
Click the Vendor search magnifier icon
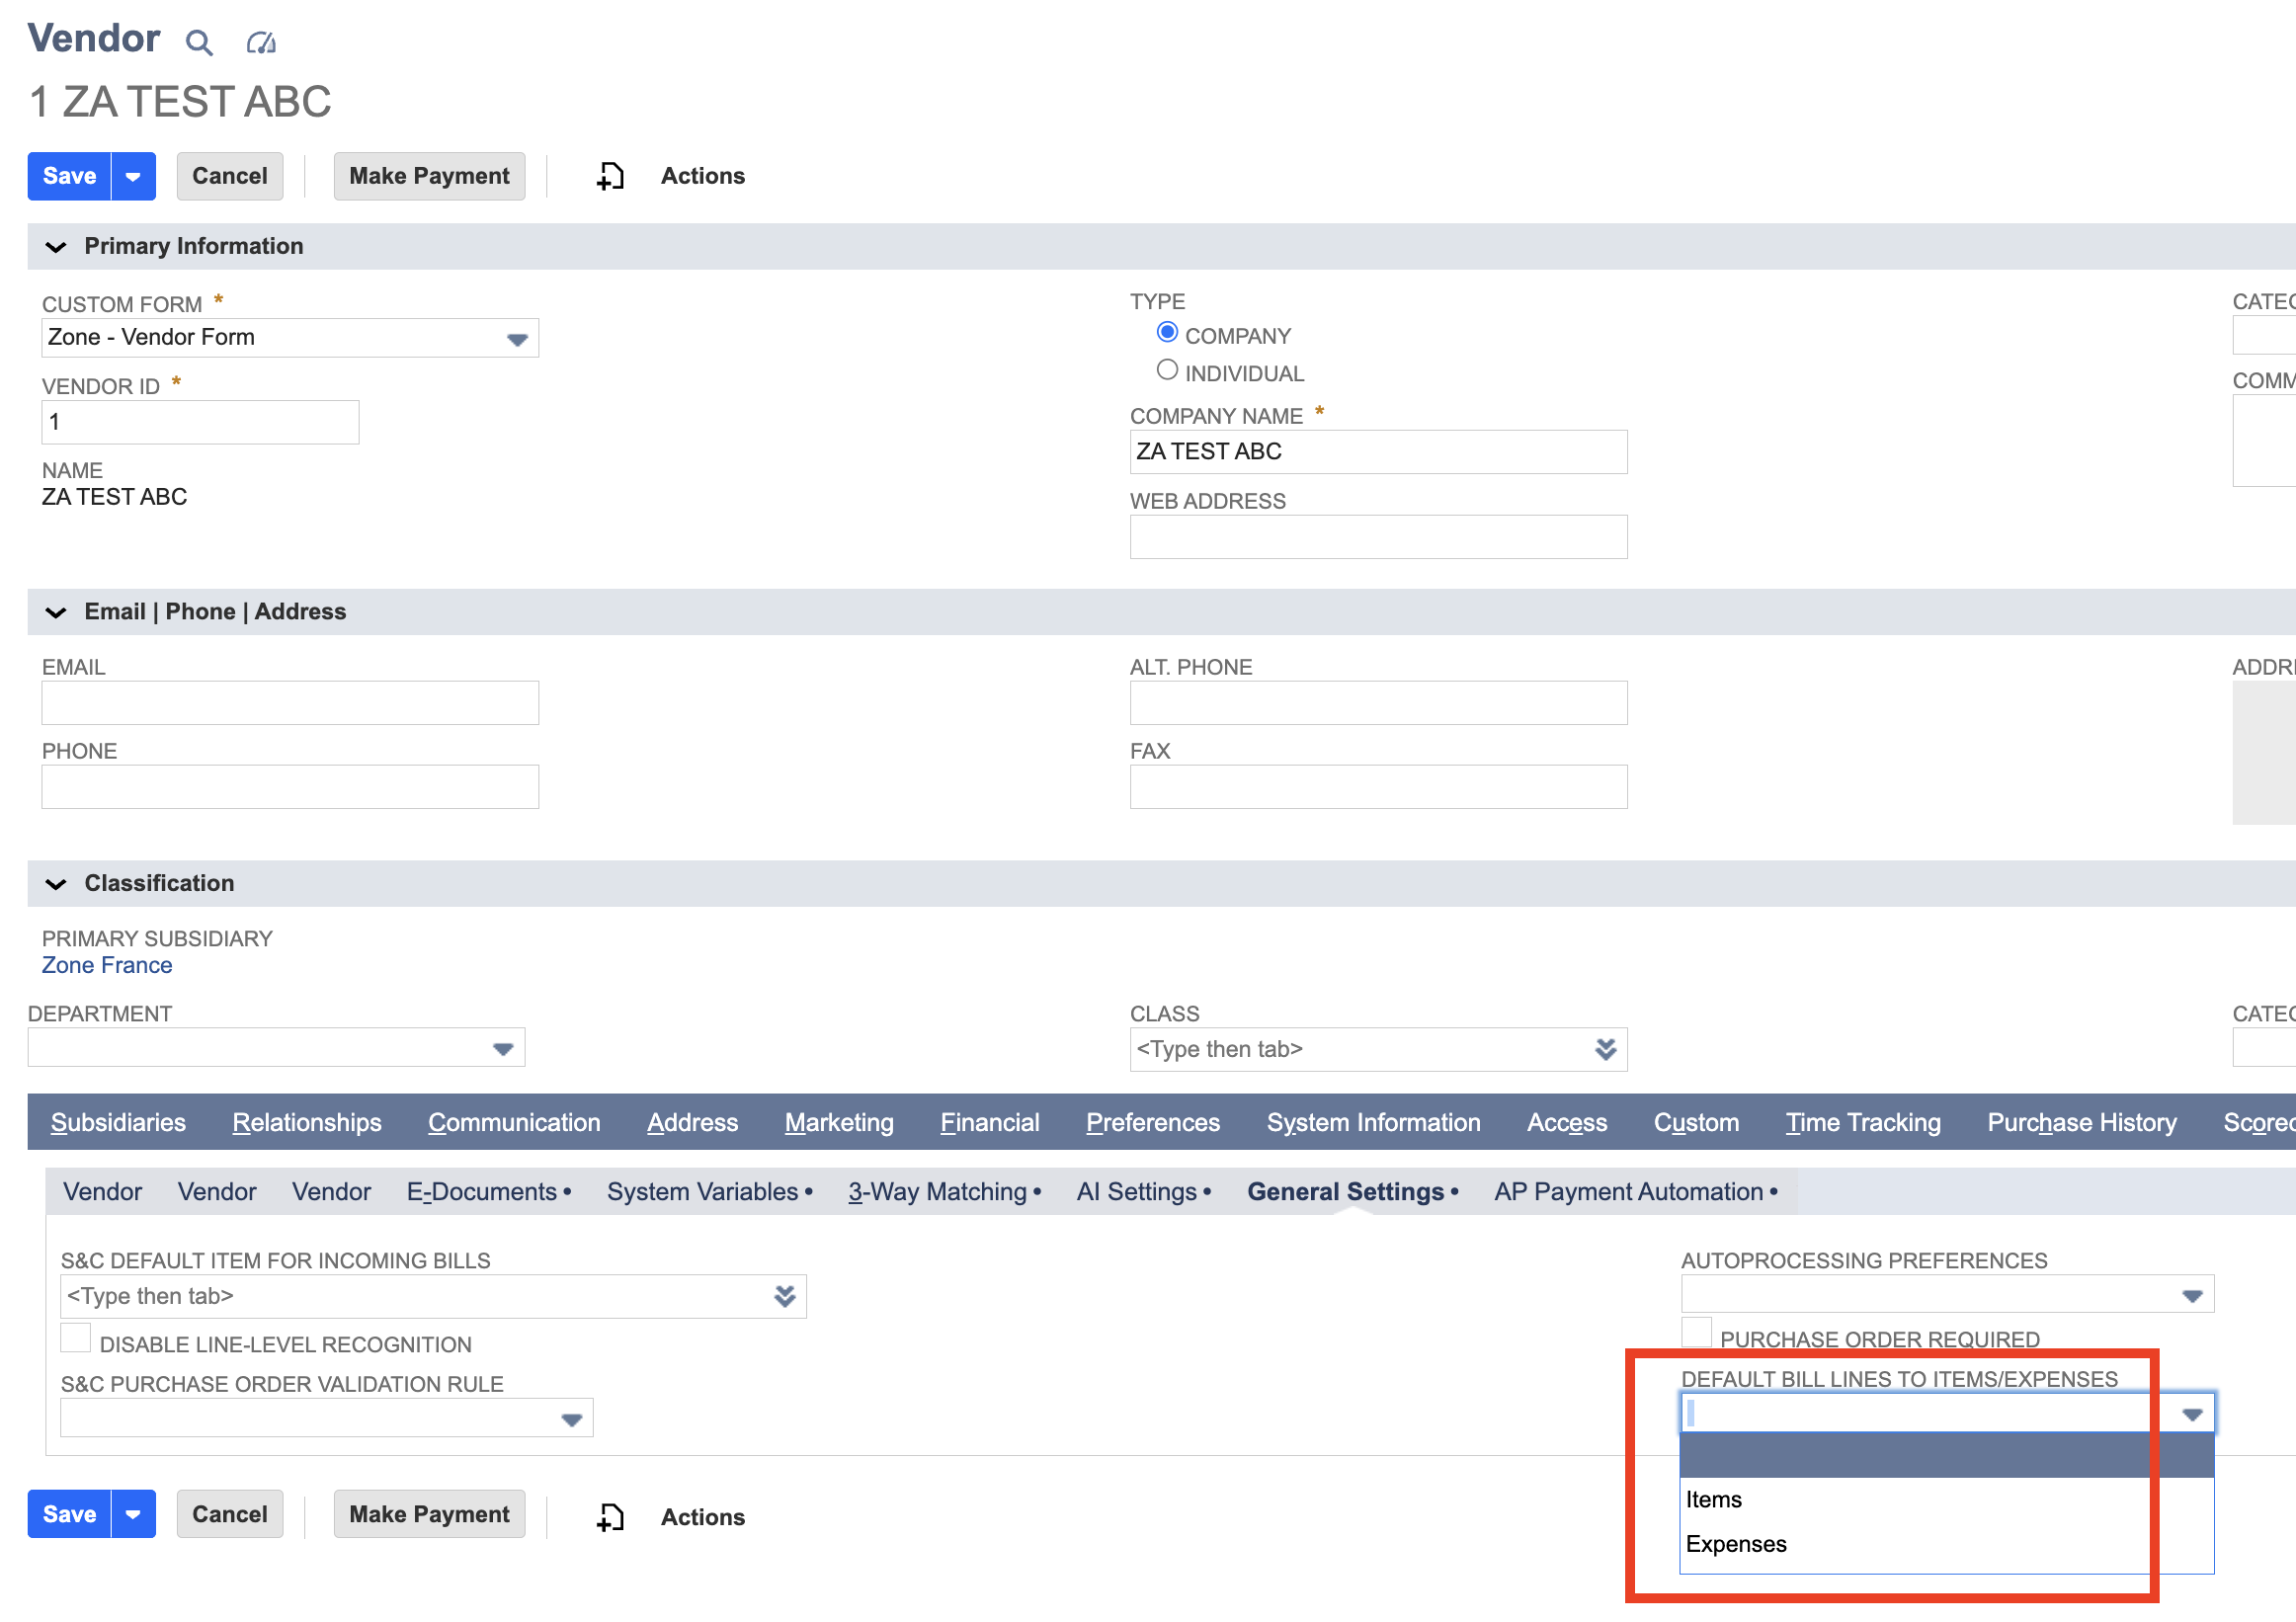[199, 42]
